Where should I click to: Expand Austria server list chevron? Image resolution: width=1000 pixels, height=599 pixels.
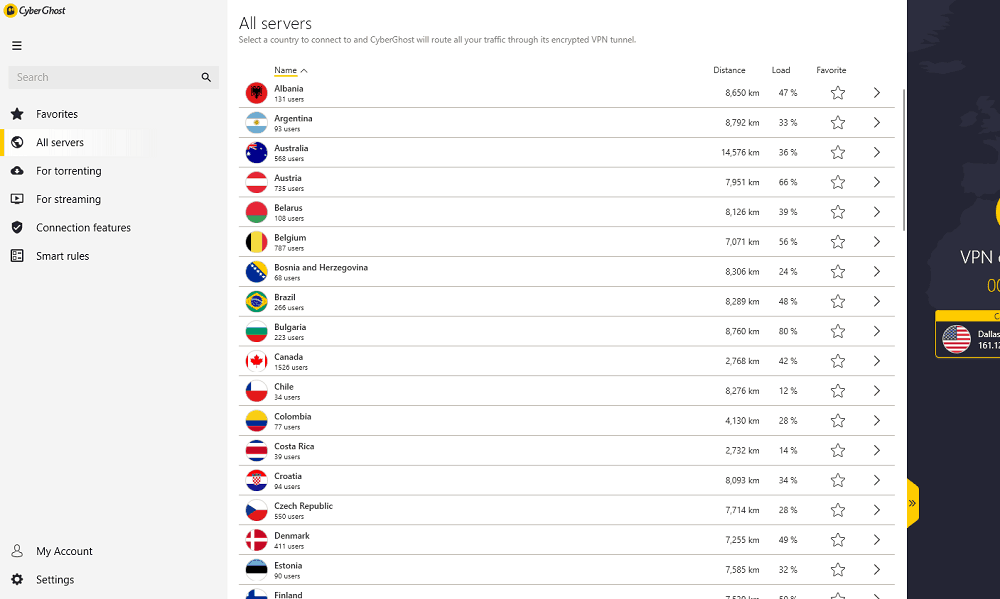(x=877, y=182)
